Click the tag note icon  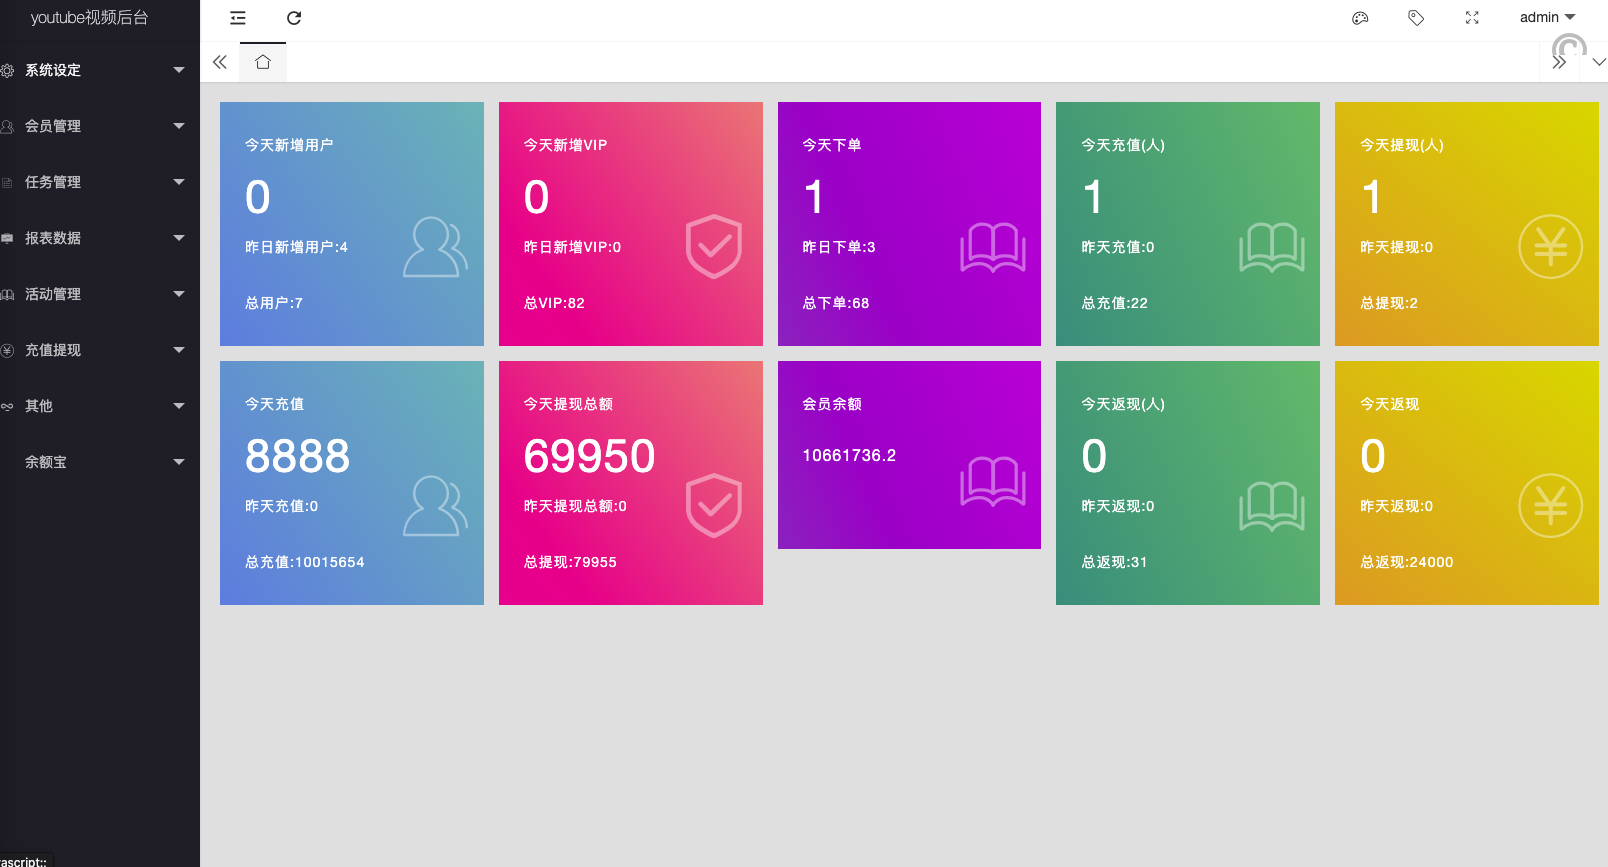[1416, 18]
